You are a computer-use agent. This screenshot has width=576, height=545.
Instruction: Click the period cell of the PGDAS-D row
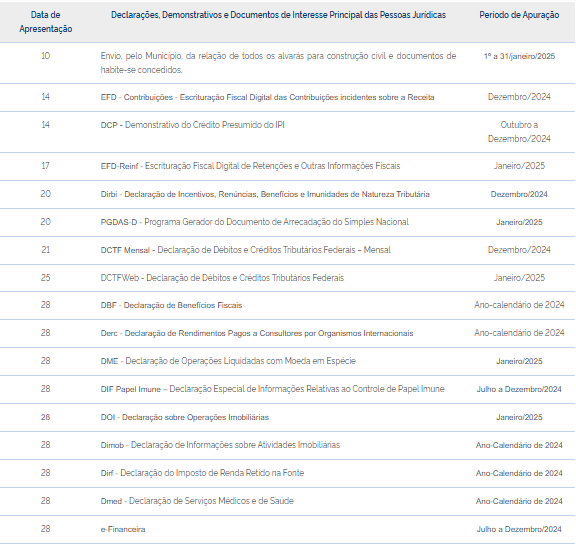[519, 223]
